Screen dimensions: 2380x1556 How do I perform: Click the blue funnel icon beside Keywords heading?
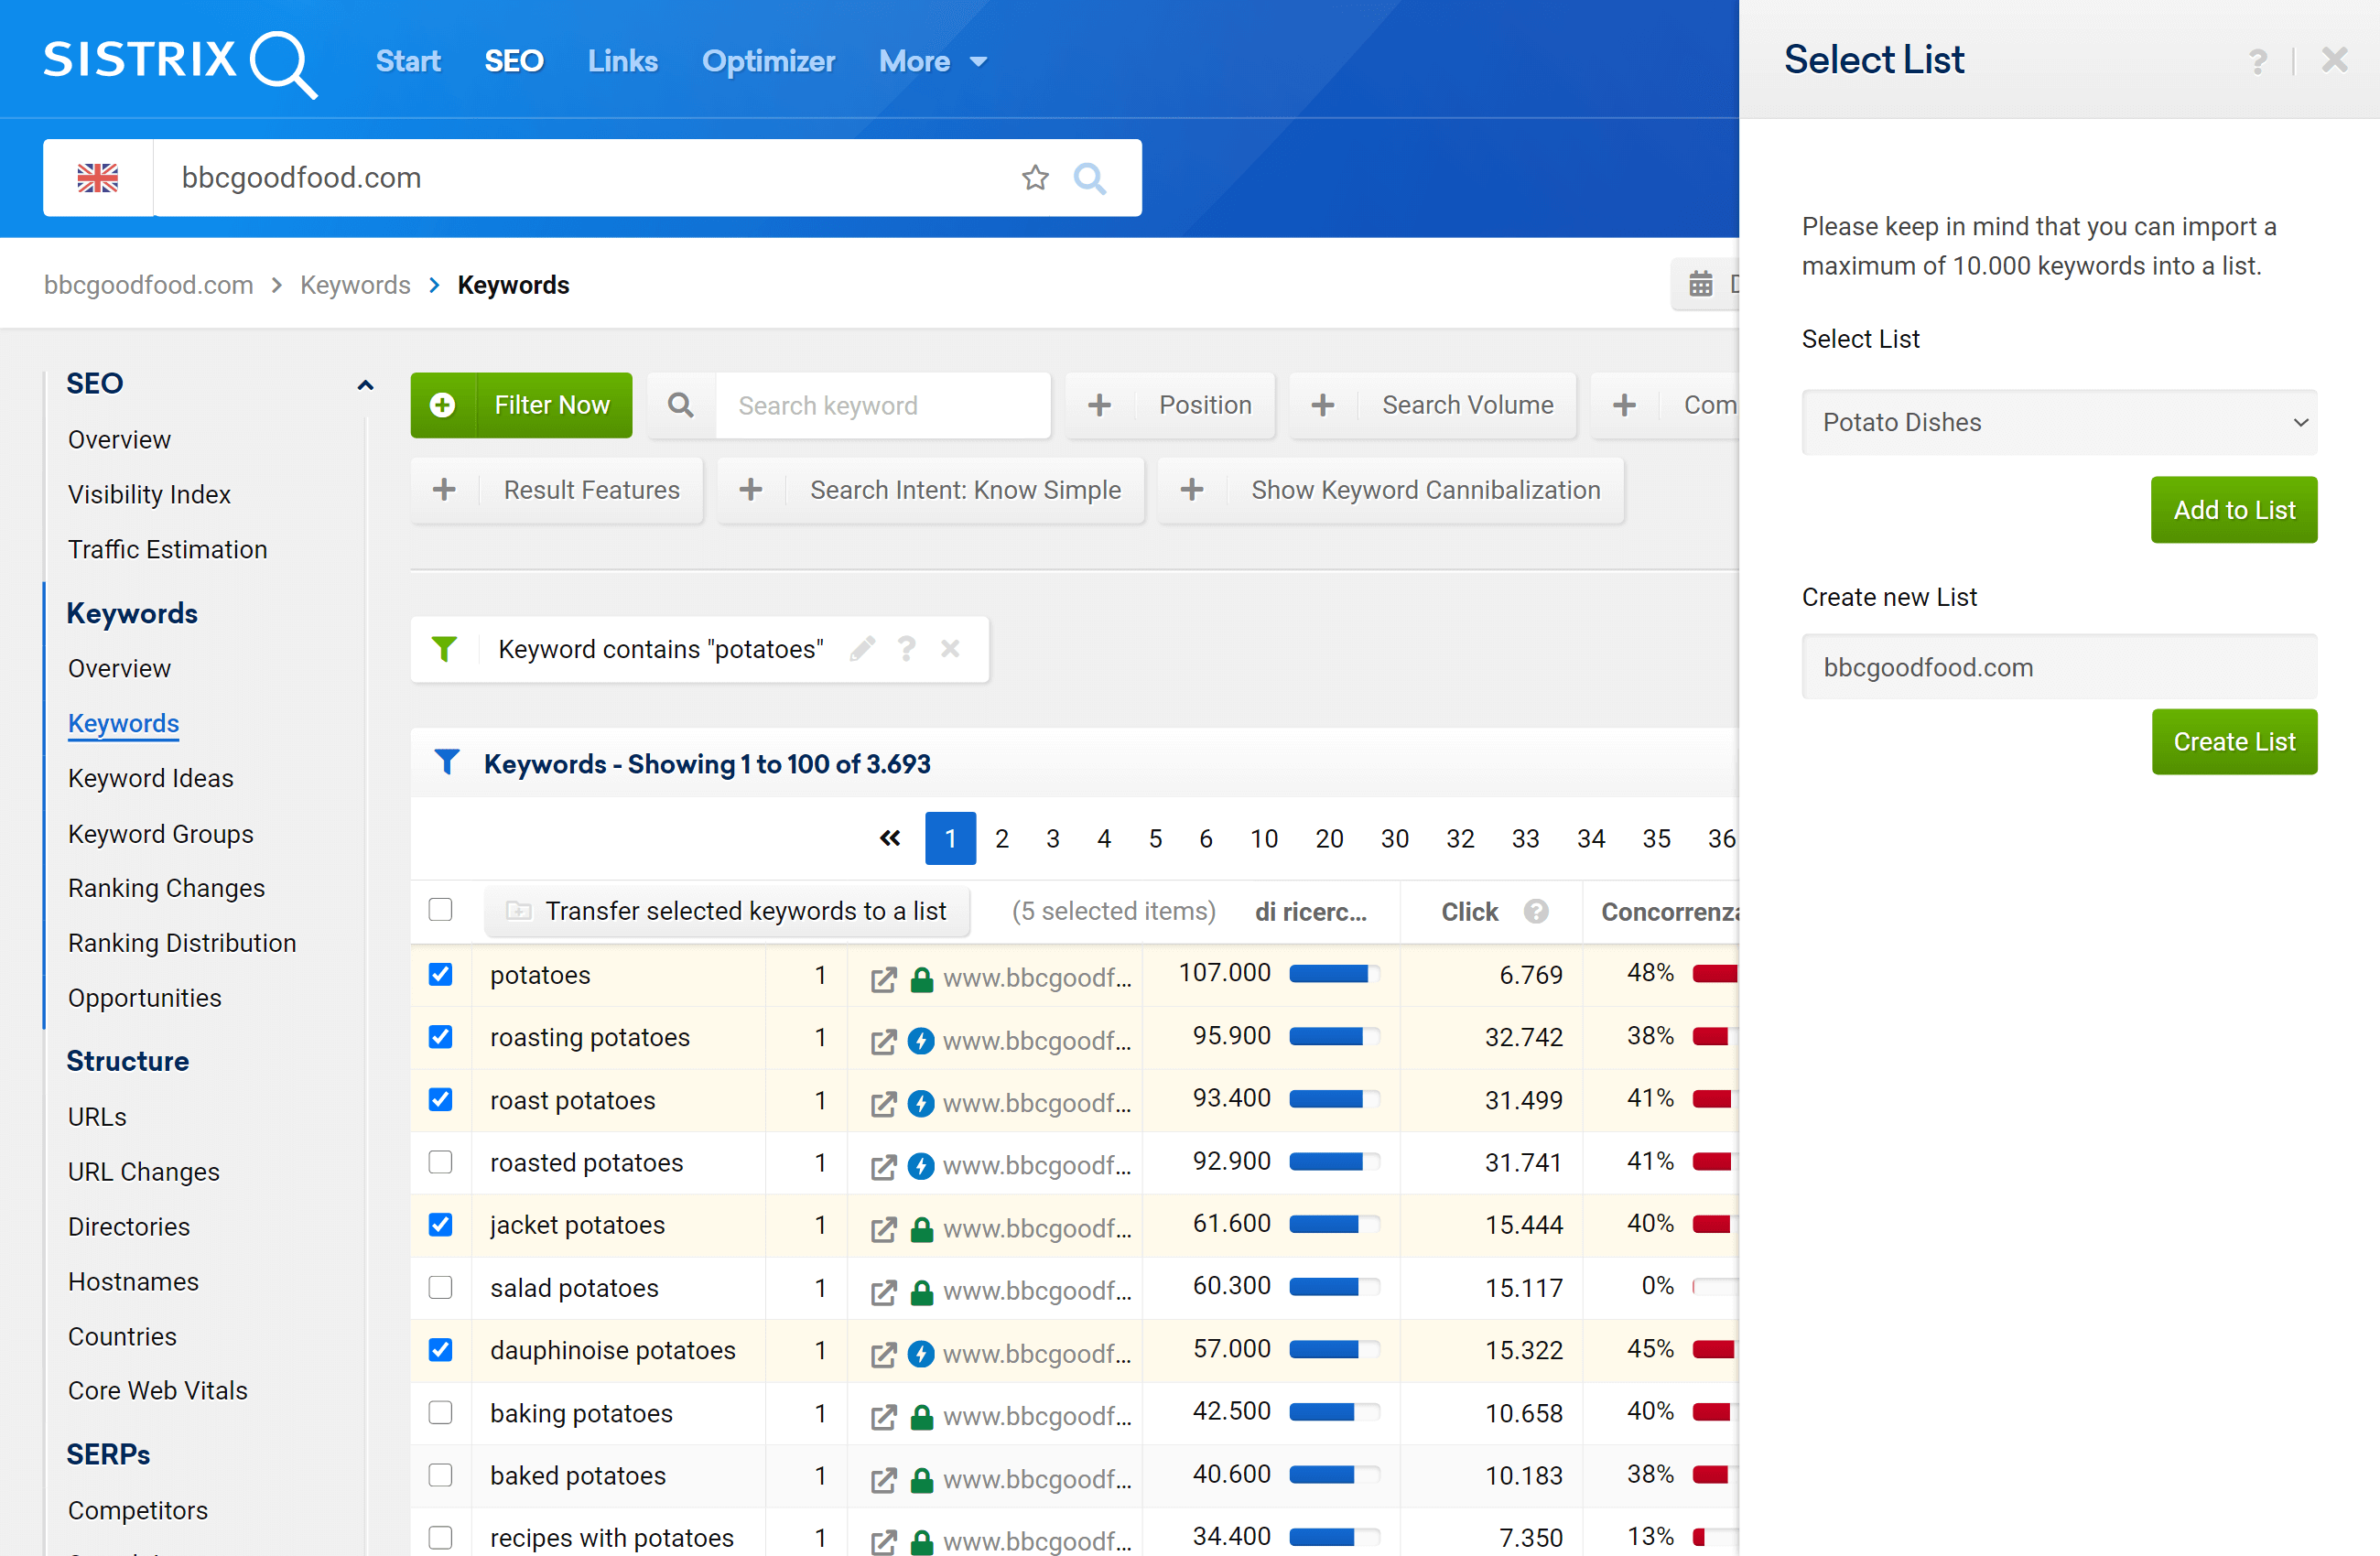point(447,763)
